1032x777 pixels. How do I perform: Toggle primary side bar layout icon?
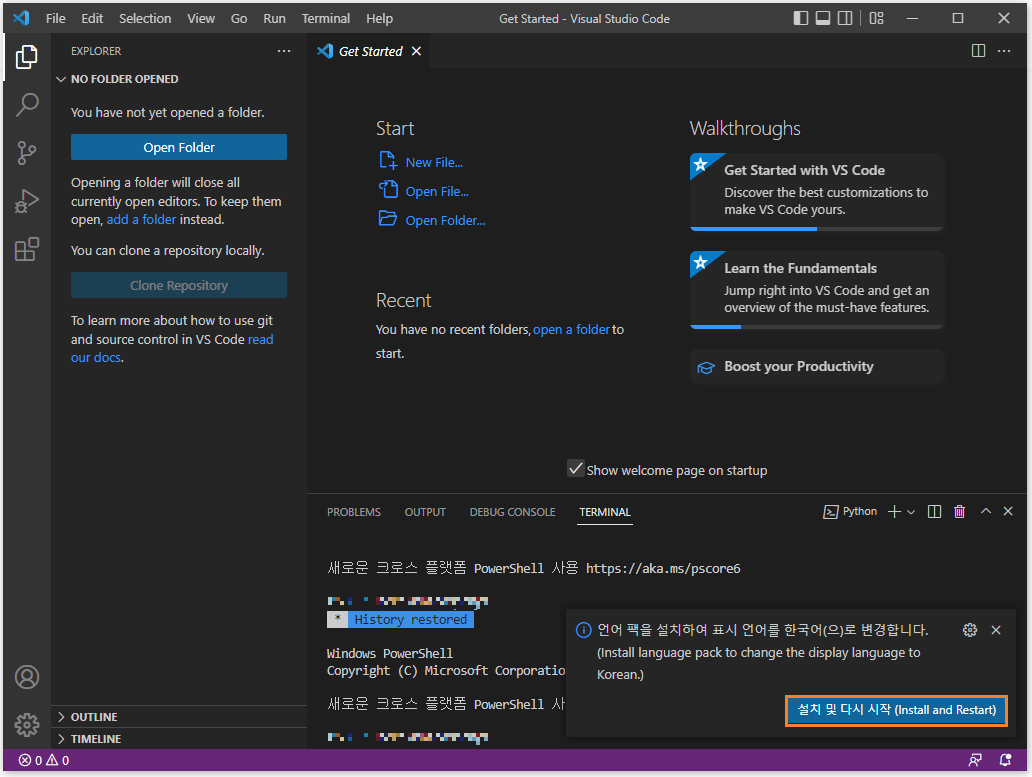[801, 18]
